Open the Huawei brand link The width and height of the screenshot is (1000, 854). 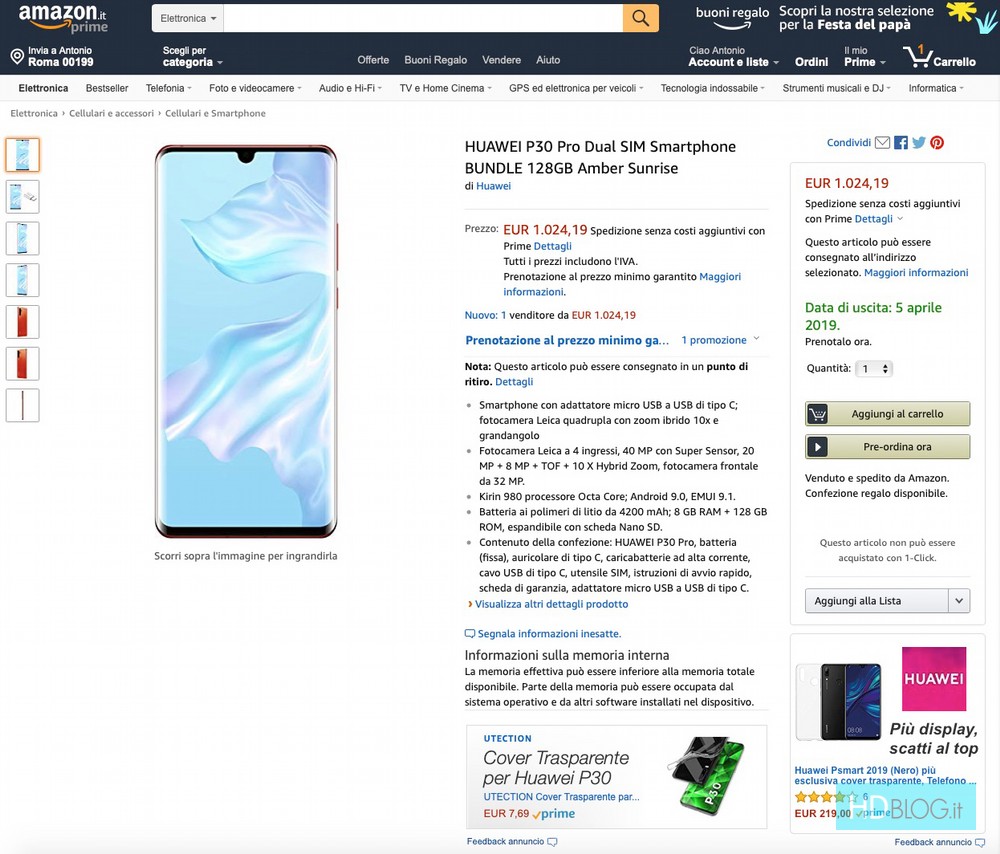tap(493, 186)
